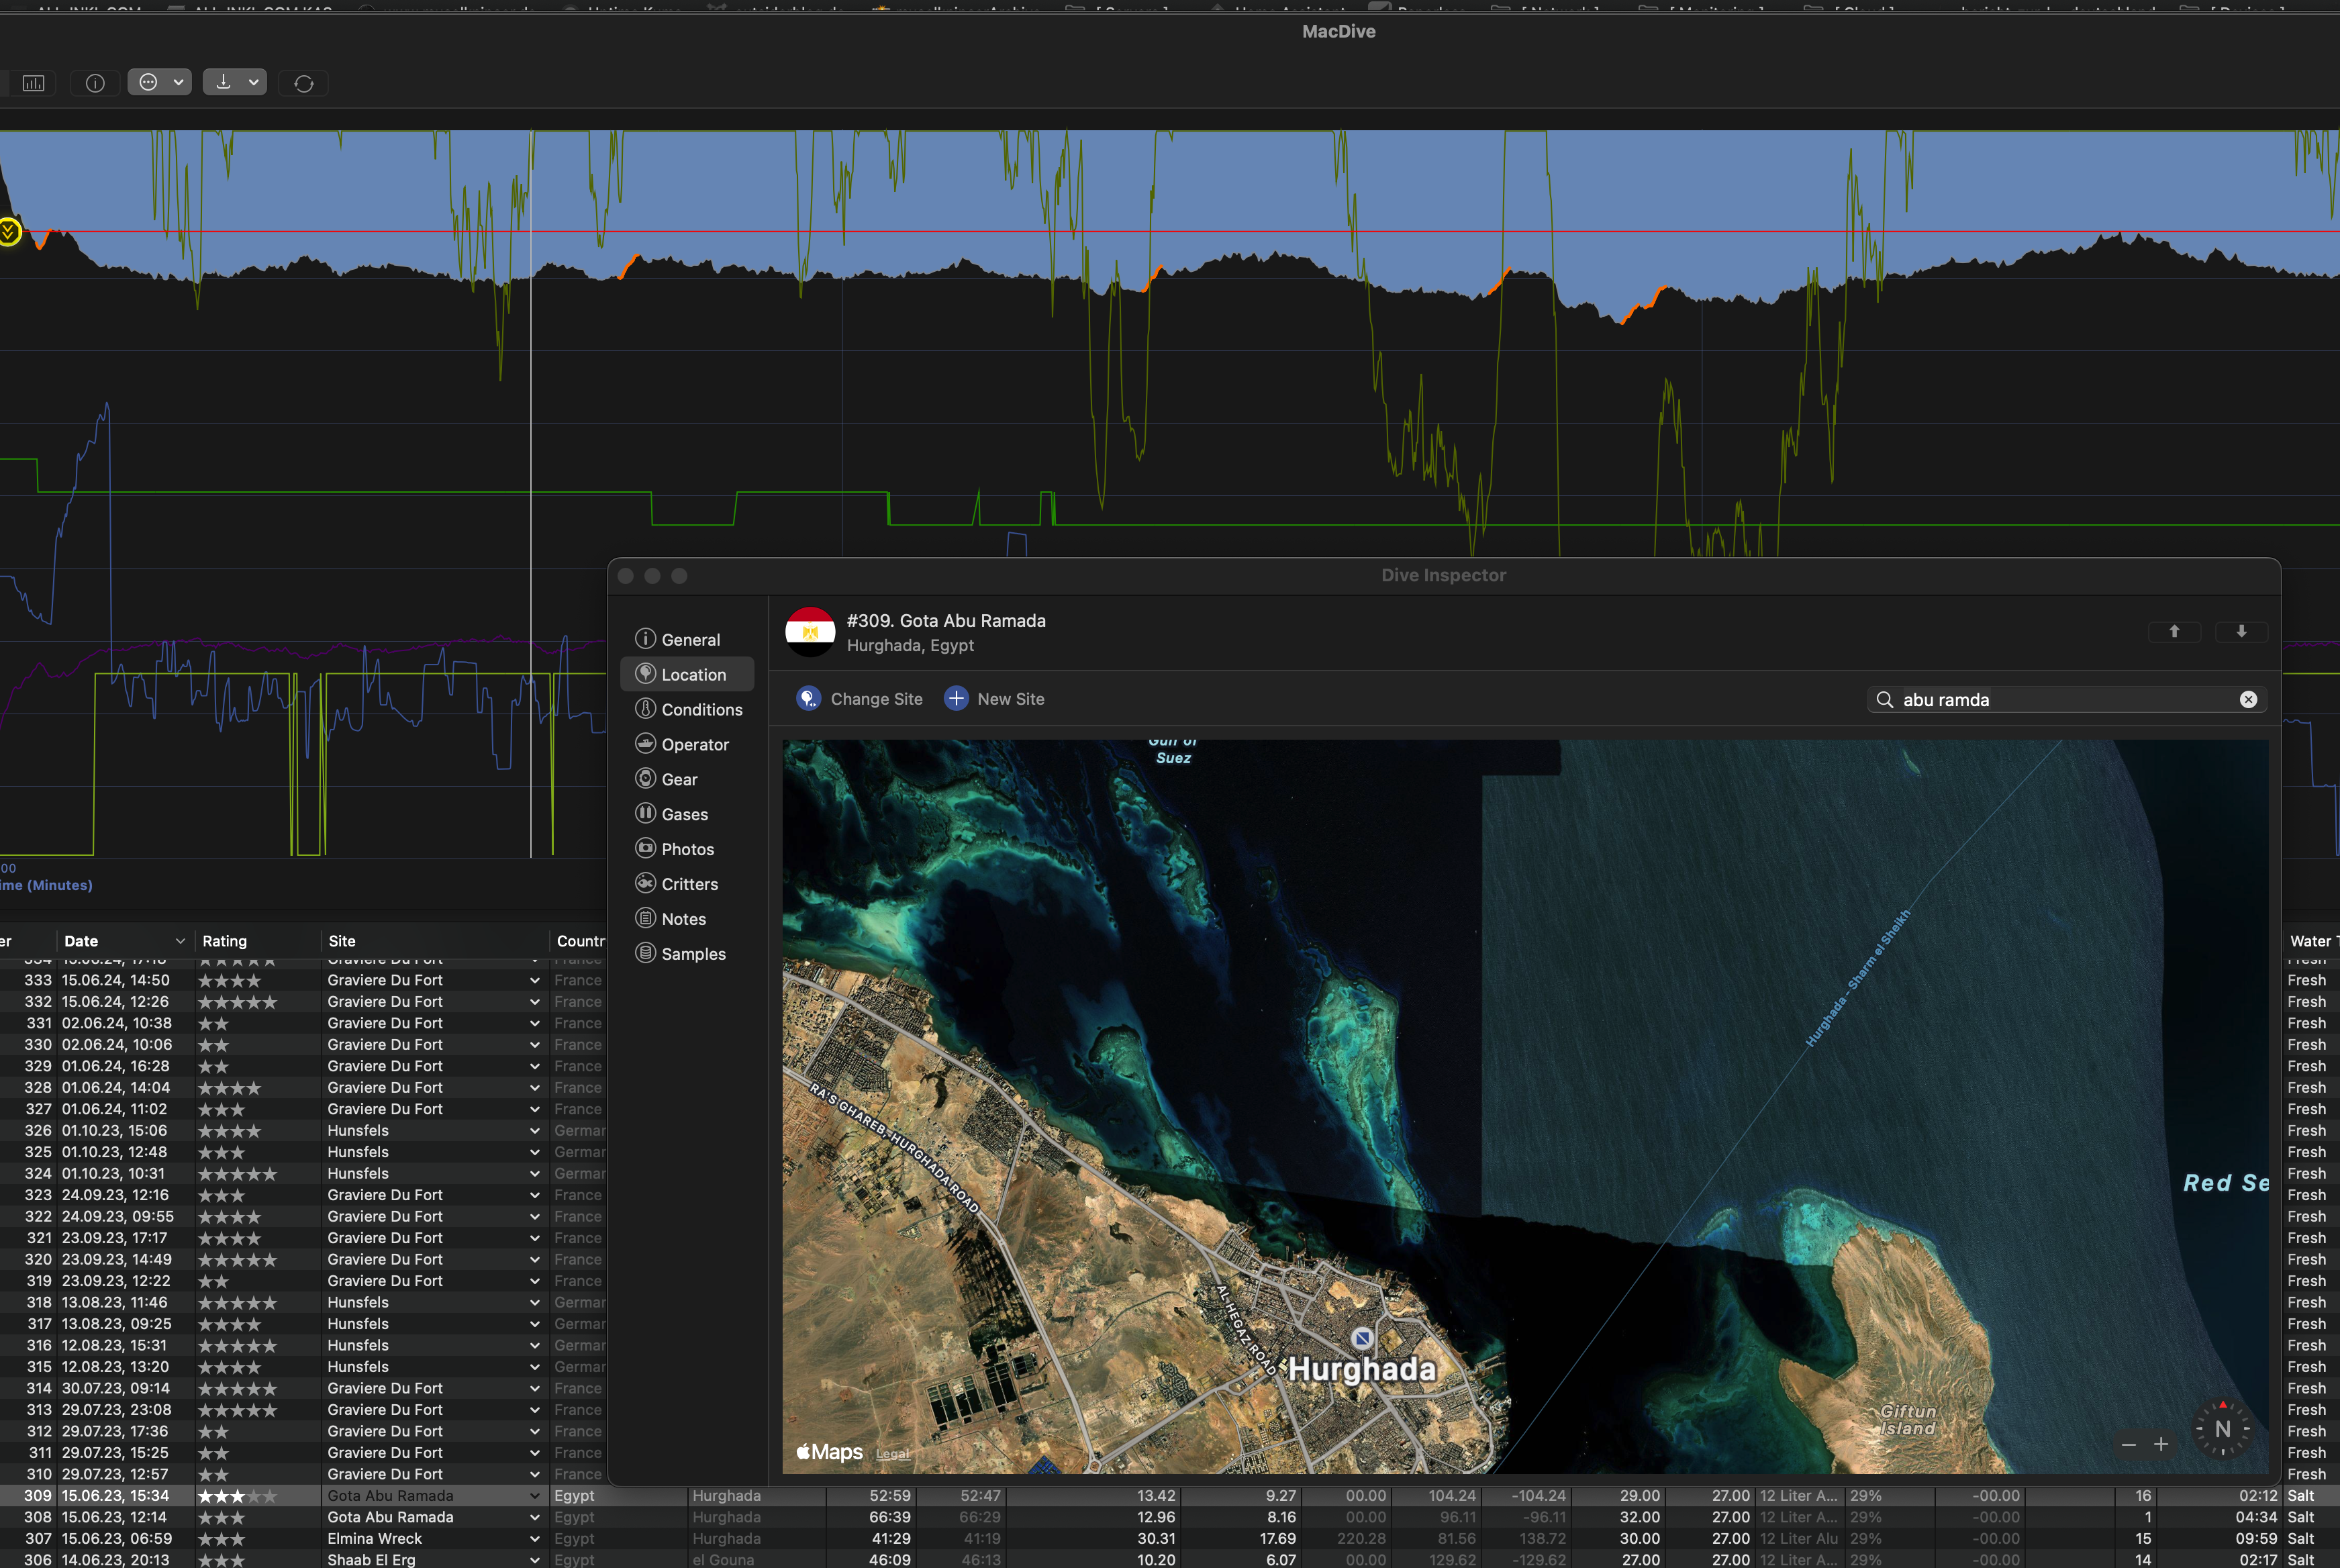Click the Hurghada city label on map

pos(1361,1369)
